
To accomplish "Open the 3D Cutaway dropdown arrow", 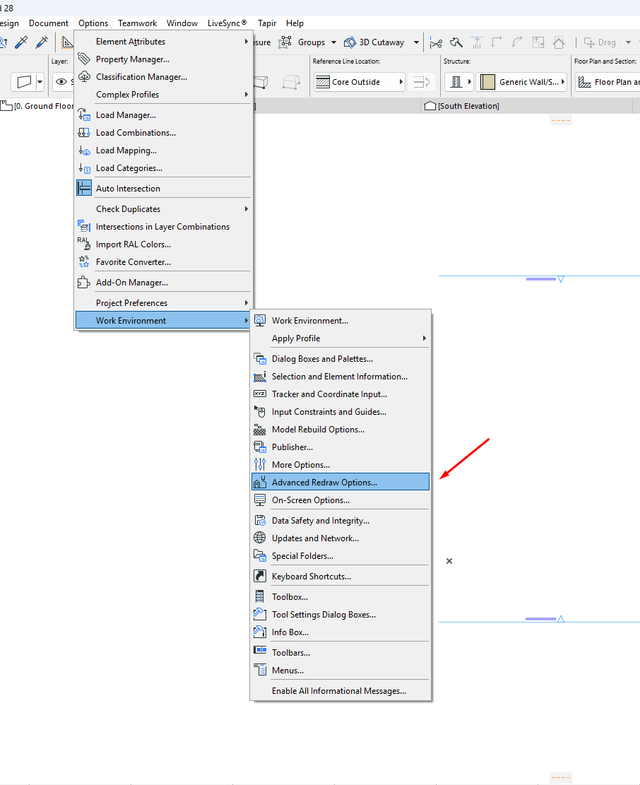I will 416,43.
